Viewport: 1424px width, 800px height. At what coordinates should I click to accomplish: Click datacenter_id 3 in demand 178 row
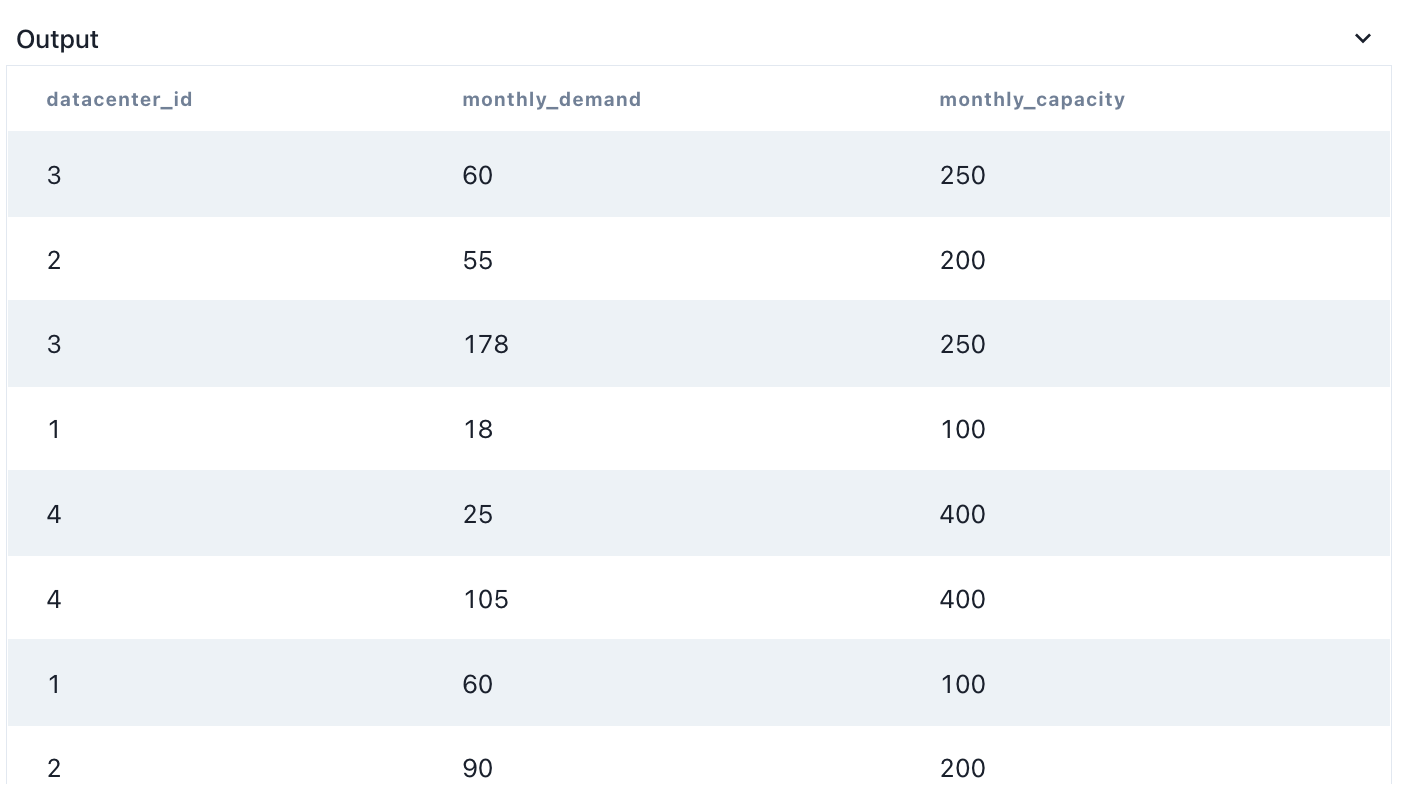[54, 344]
